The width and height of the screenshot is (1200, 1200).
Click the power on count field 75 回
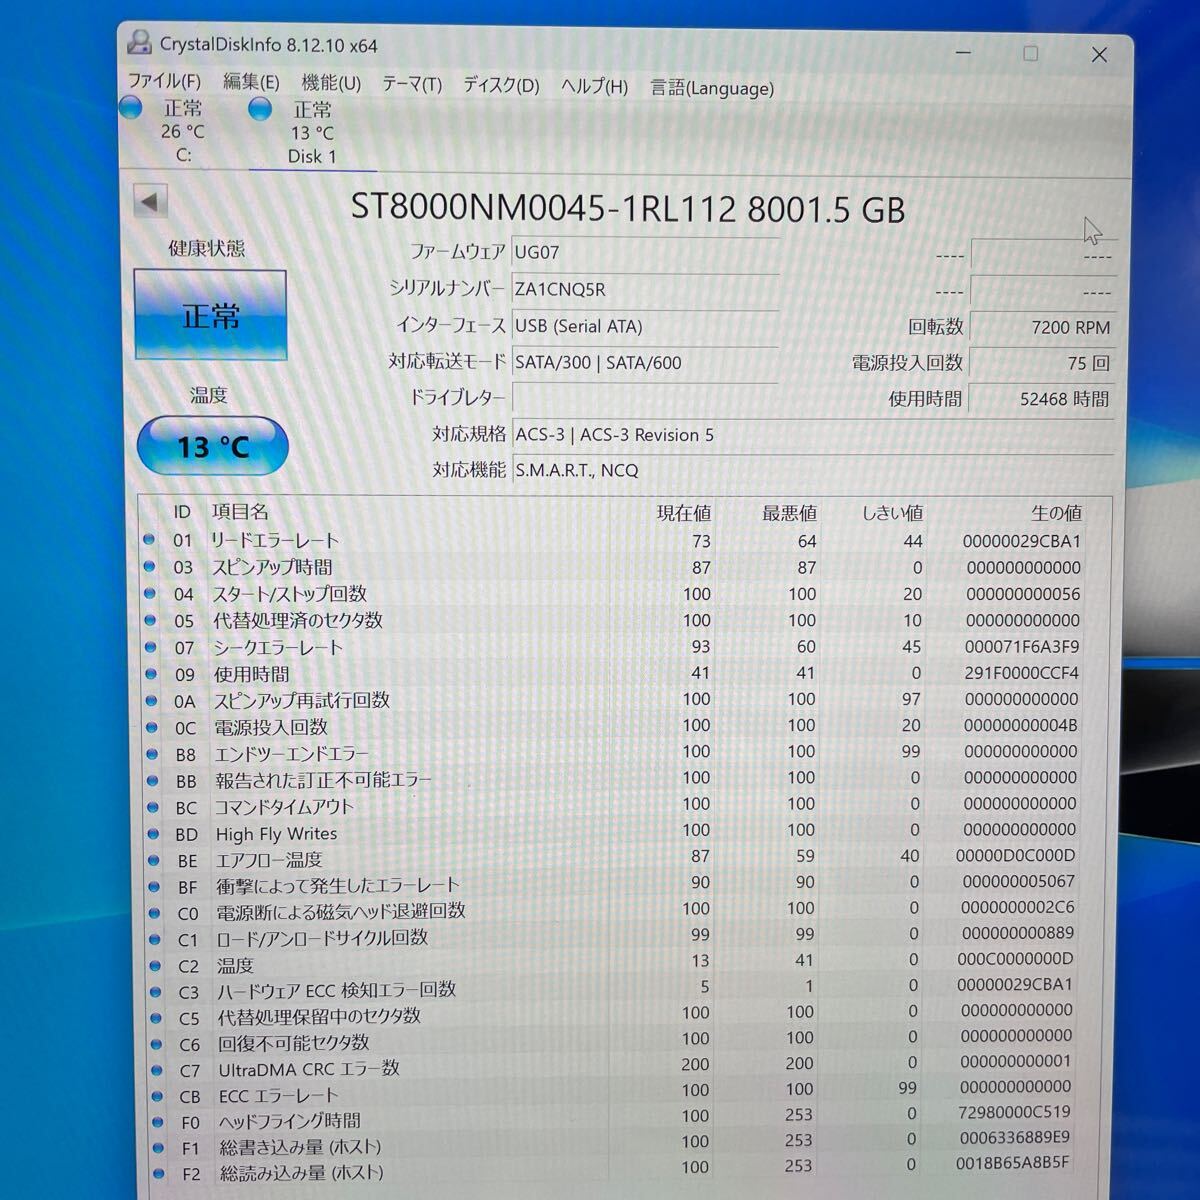pyautogui.click(x=1042, y=363)
